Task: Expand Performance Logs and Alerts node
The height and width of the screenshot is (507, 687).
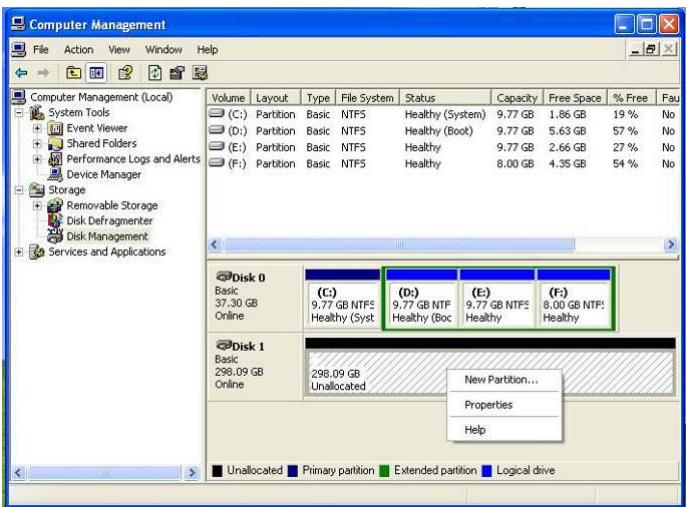Action: 37,159
